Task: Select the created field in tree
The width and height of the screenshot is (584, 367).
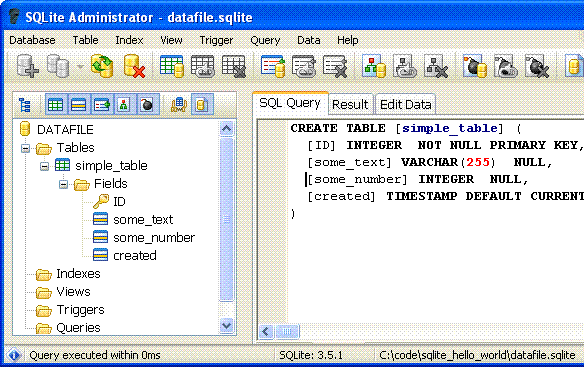Action: (x=135, y=256)
